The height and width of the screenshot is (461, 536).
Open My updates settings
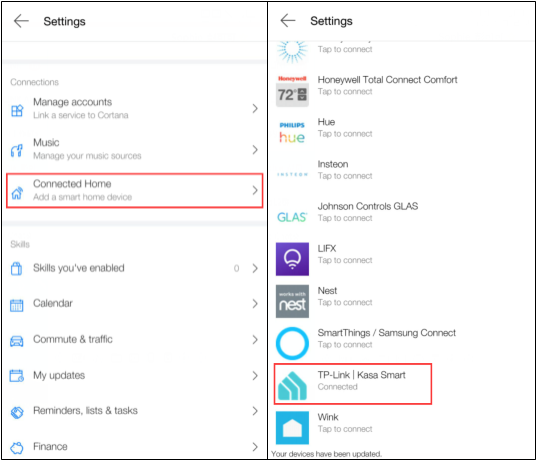(134, 376)
